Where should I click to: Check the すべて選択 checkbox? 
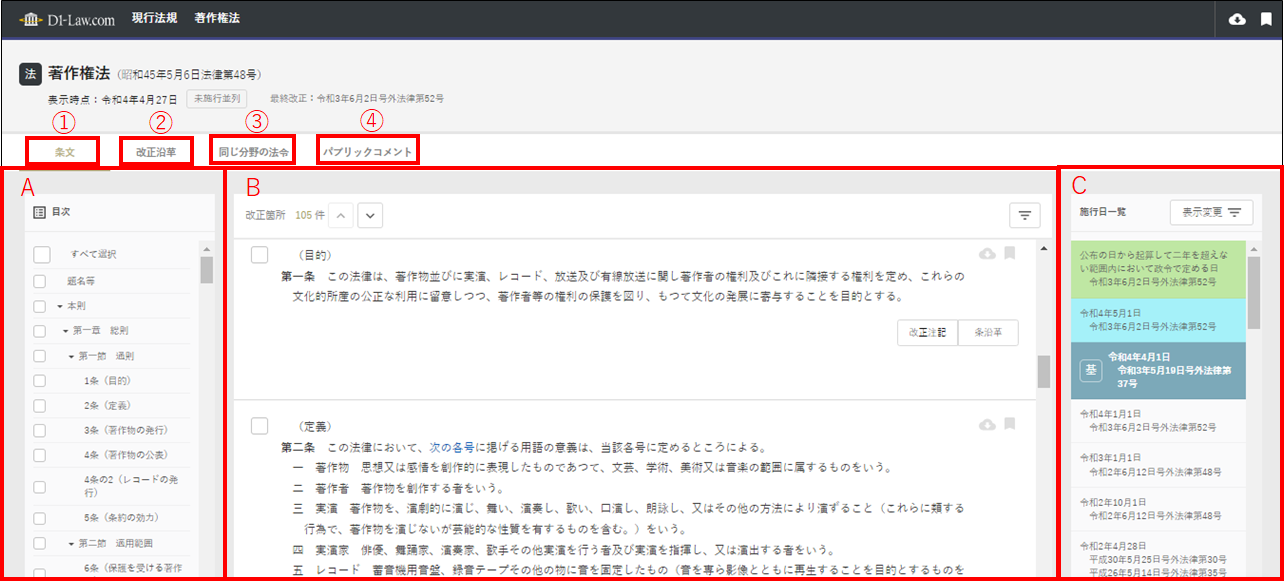[41, 254]
